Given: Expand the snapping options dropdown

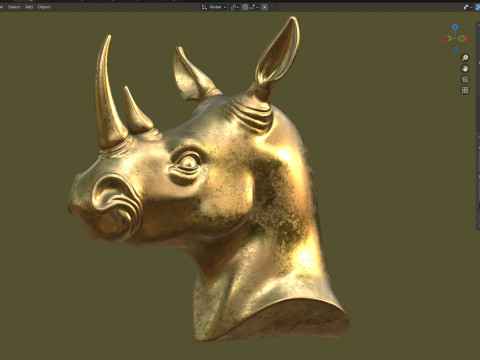Looking at the screenshot, I should [253, 7].
